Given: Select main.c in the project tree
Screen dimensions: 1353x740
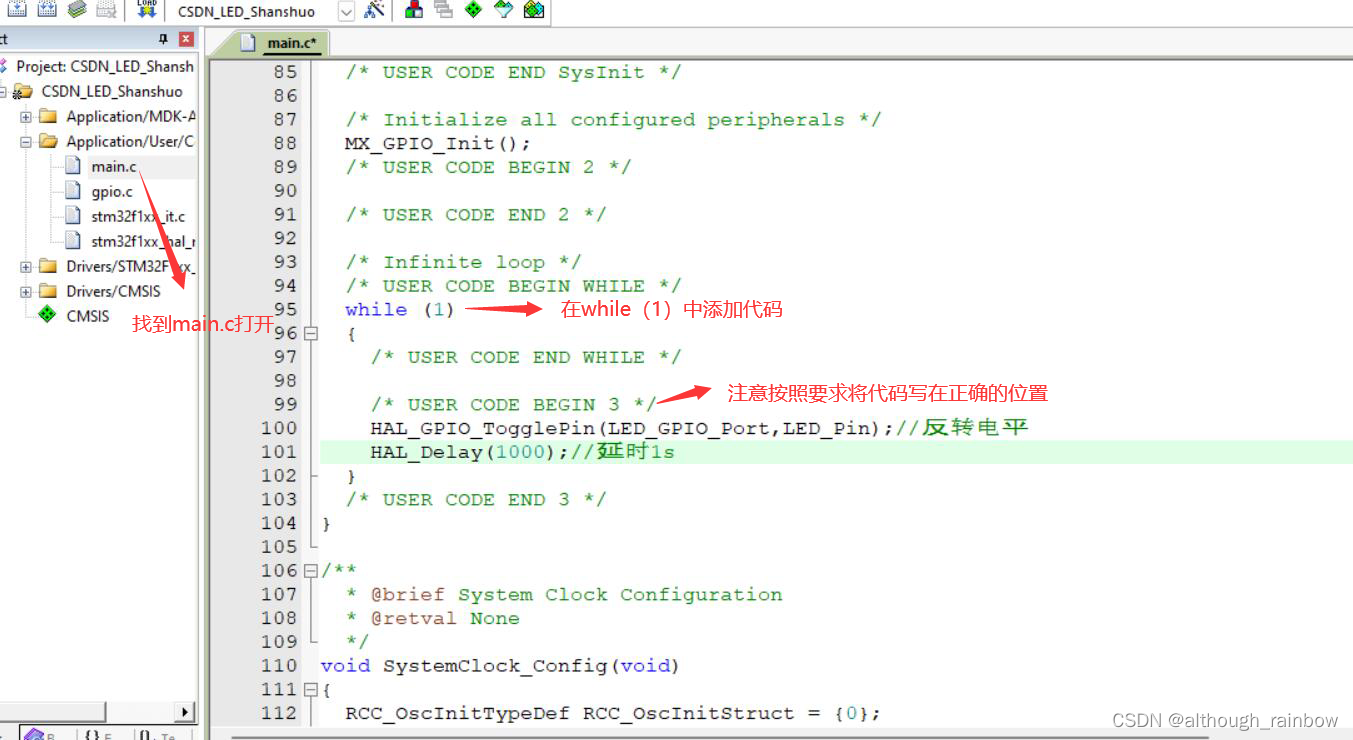Looking at the screenshot, I should coord(113,166).
